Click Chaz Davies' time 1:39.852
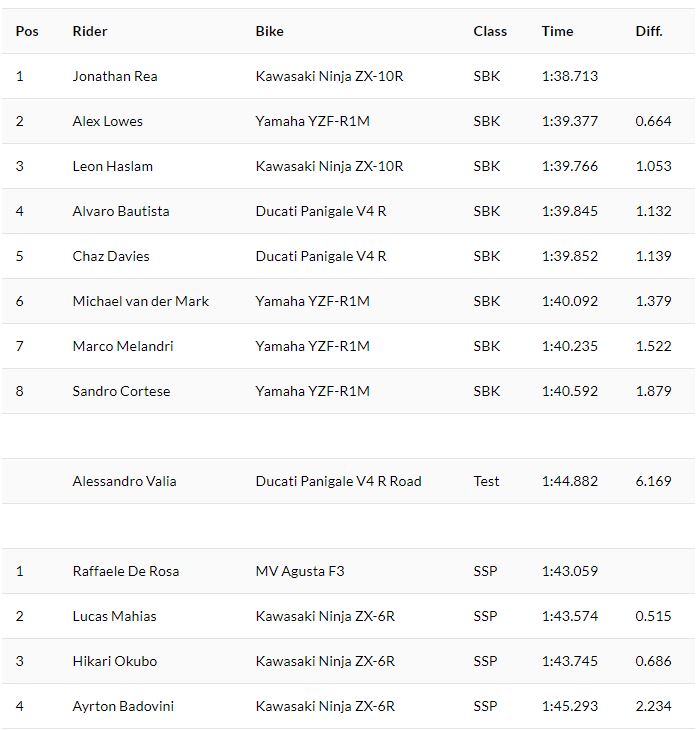Viewport: 699px width, 730px height. 570,256
